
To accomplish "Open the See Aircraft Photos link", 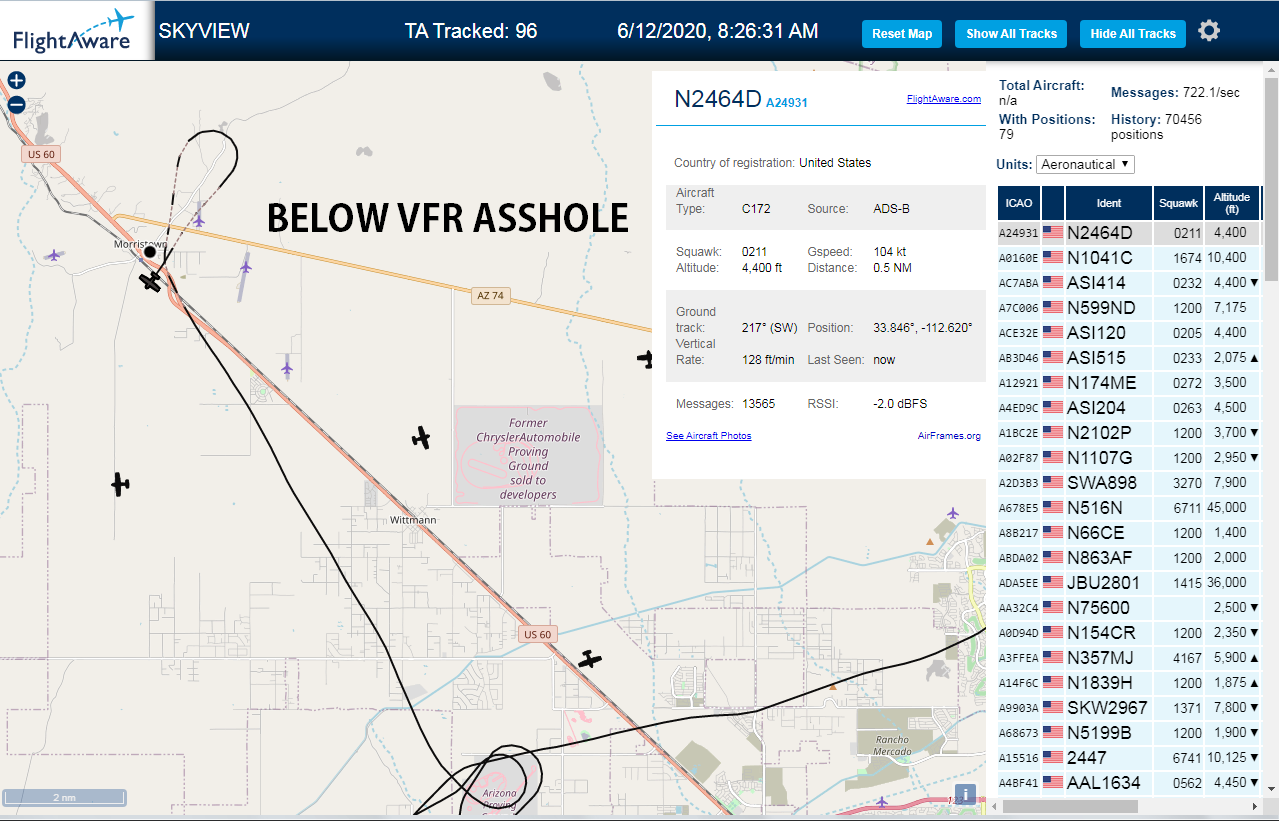I will (x=709, y=436).
